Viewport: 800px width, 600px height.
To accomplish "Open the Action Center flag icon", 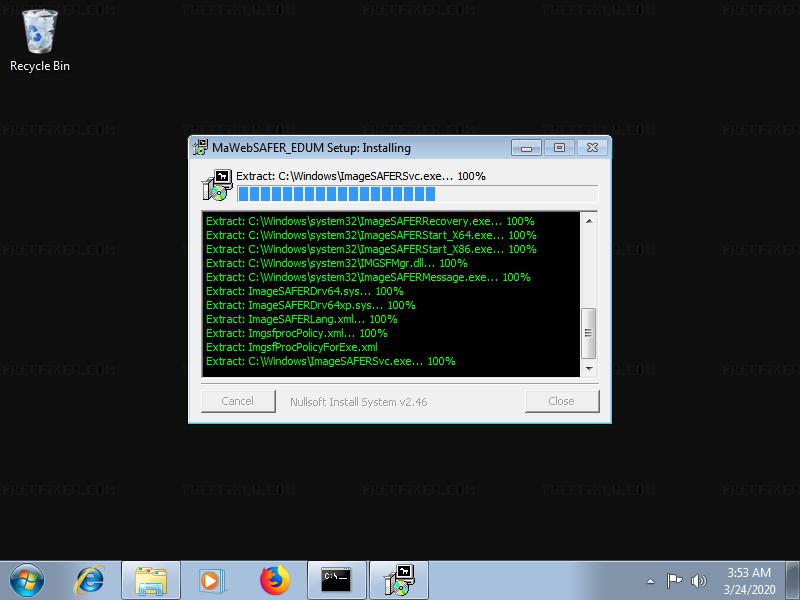I will click(x=674, y=581).
